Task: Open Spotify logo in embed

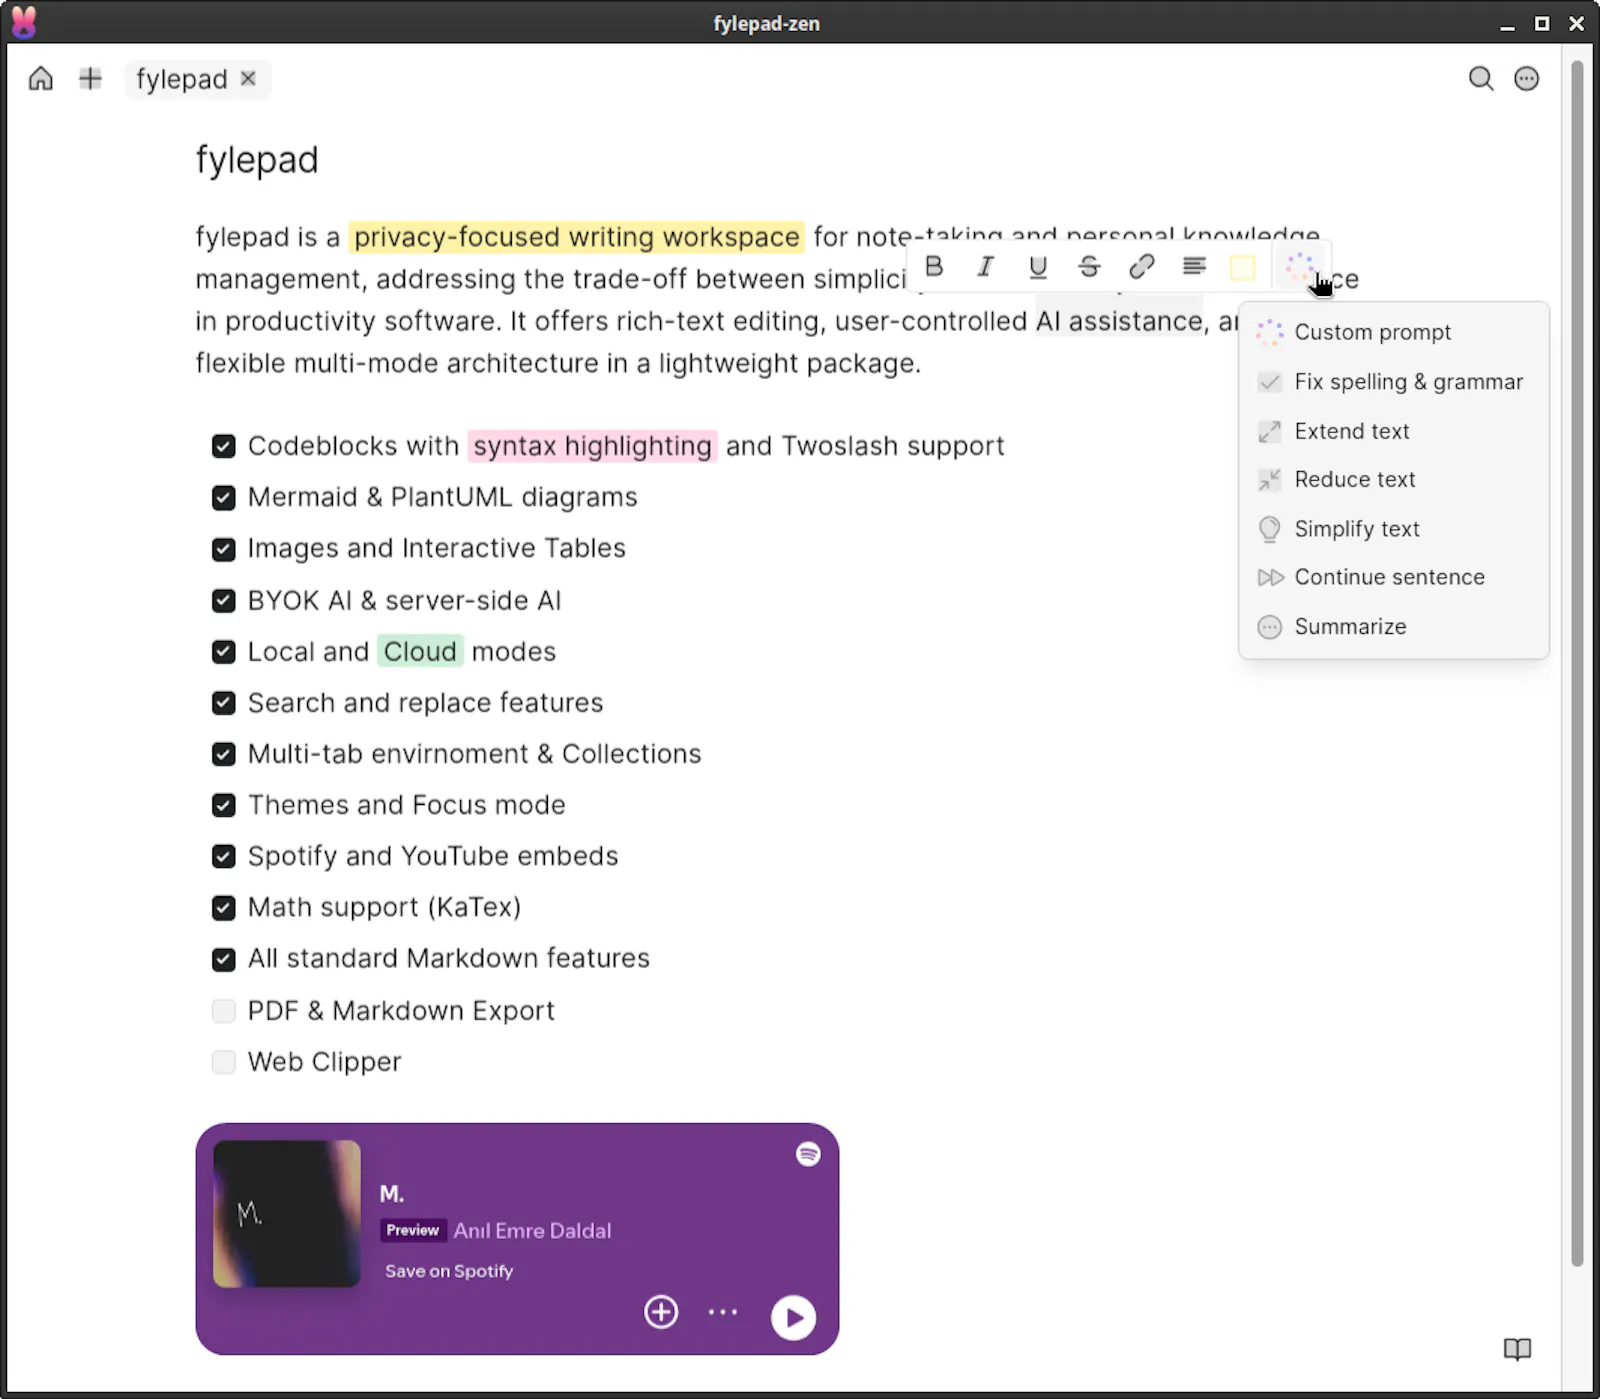Action: (x=808, y=1154)
